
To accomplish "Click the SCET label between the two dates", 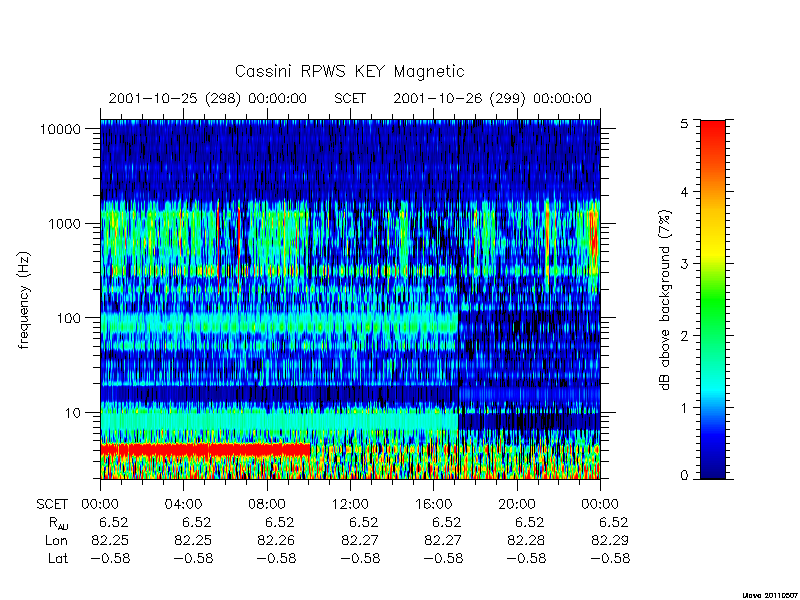I will [x=350, y=98].
